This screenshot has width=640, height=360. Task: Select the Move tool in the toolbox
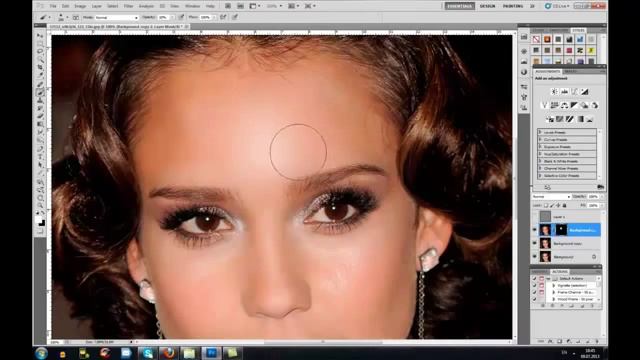40,36
